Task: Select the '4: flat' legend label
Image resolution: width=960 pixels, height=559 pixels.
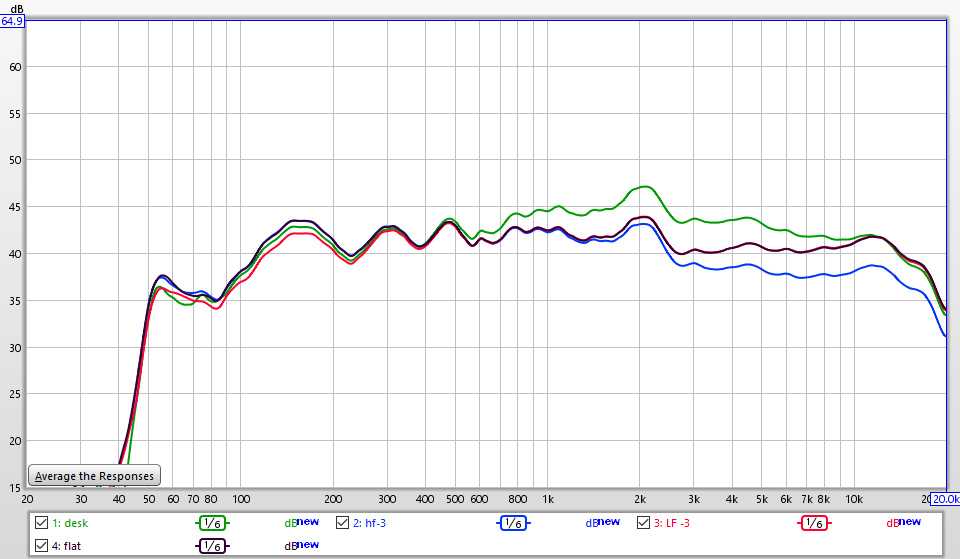Action: coord(65,545)
